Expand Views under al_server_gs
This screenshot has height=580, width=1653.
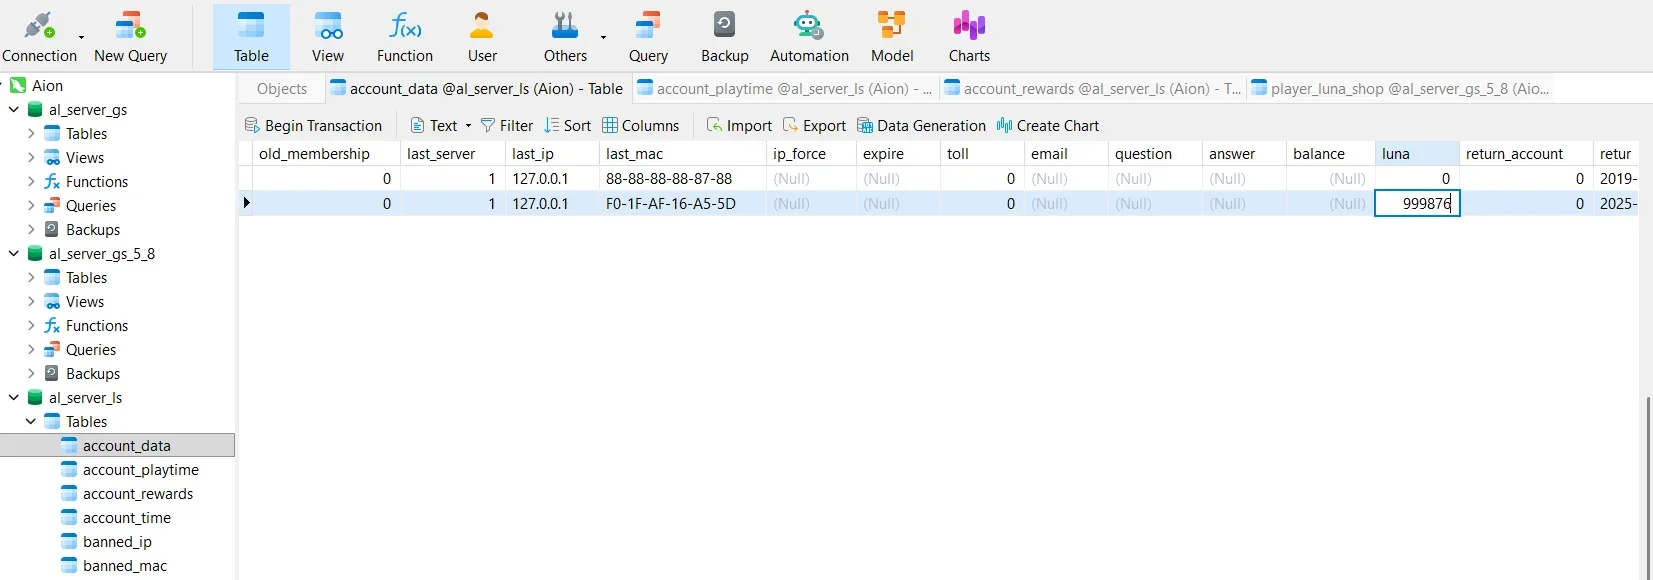(x=31, y=157)
